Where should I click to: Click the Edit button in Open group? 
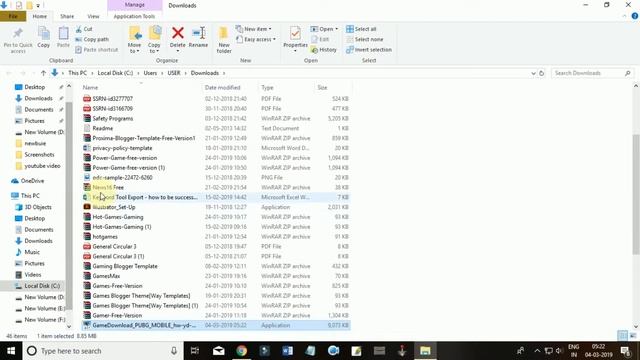pos(320,40)
